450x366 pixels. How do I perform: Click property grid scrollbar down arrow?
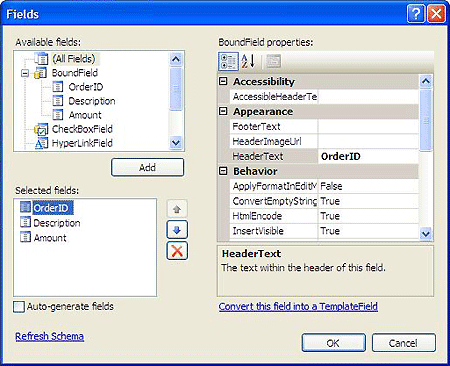(x=426, y=233)
